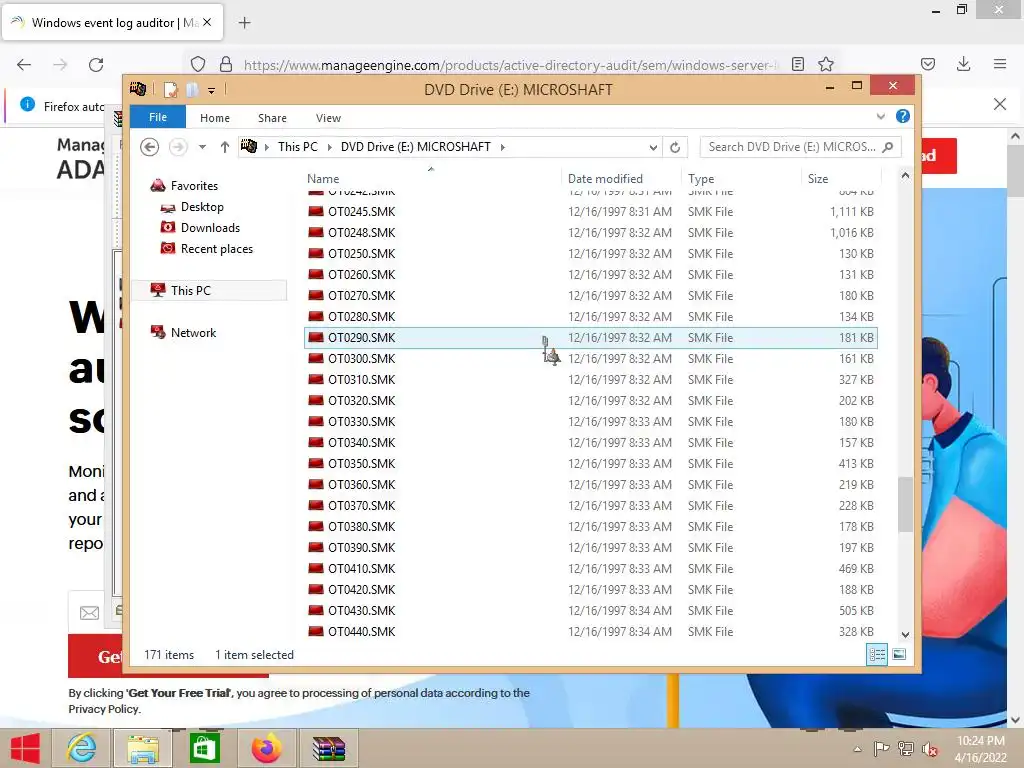Click the Properties quick access icon
Screen dimensions: 1024x768
[170, 89]
